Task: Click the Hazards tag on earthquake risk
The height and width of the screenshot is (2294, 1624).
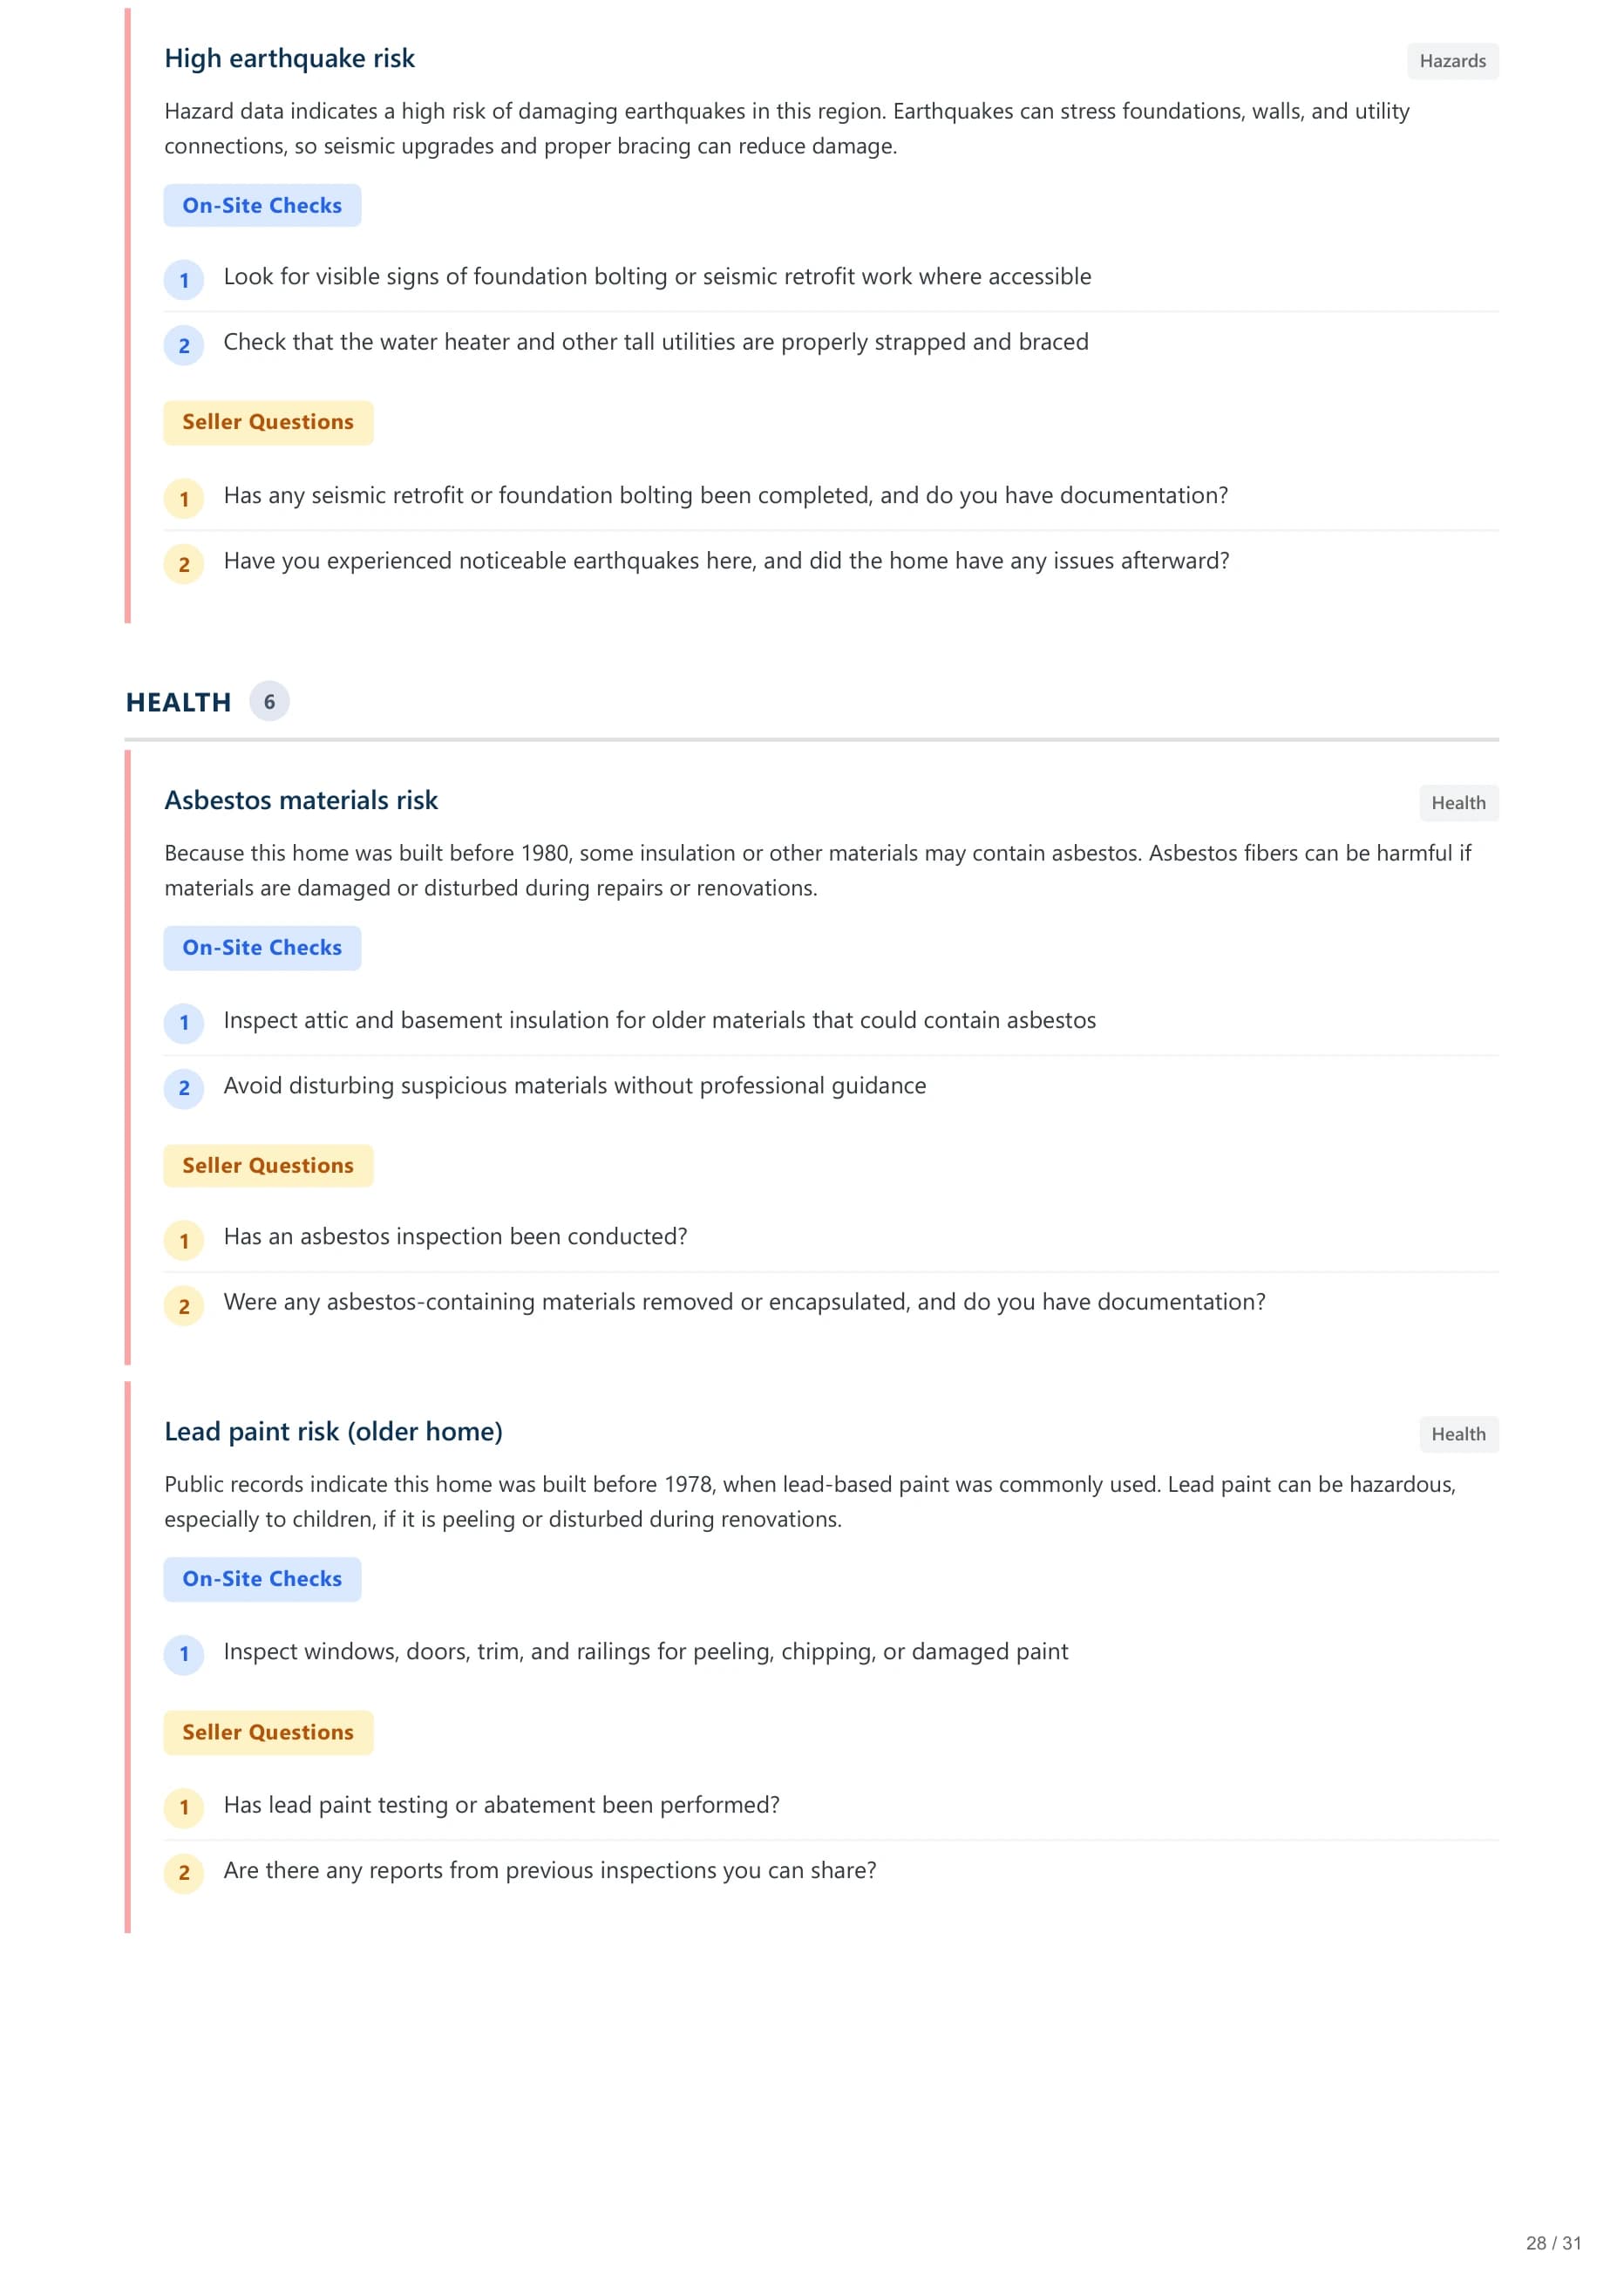Action: [1452, 61]
